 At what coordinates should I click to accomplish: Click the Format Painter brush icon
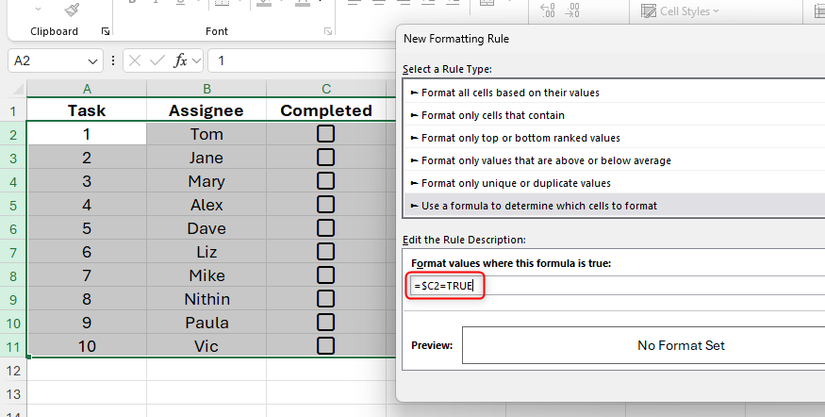coord(72,9)
